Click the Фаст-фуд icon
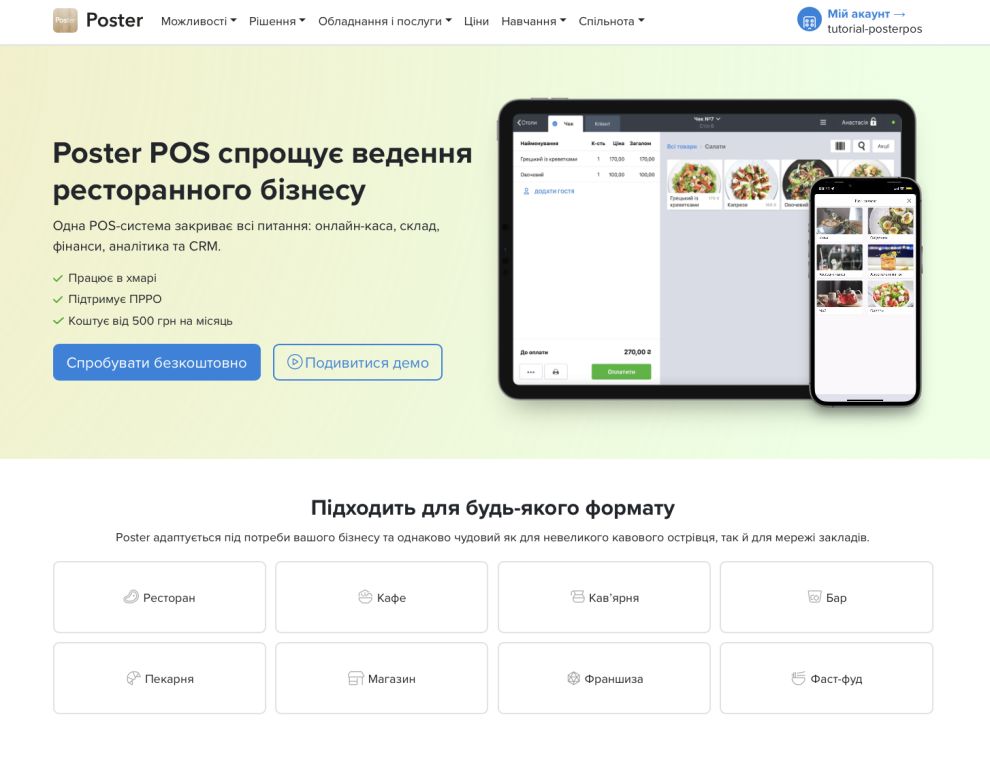This screenshot has width=990, height=768. tap(799, 678)
